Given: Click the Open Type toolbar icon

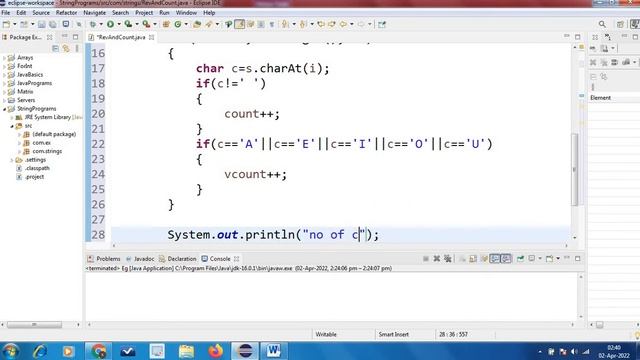Looking at the screenshot, I should (197, 24).
